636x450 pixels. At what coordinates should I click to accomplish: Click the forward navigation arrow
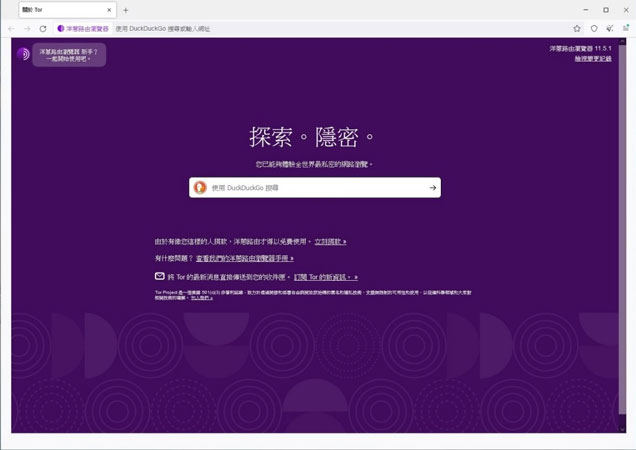pos(27,29)
